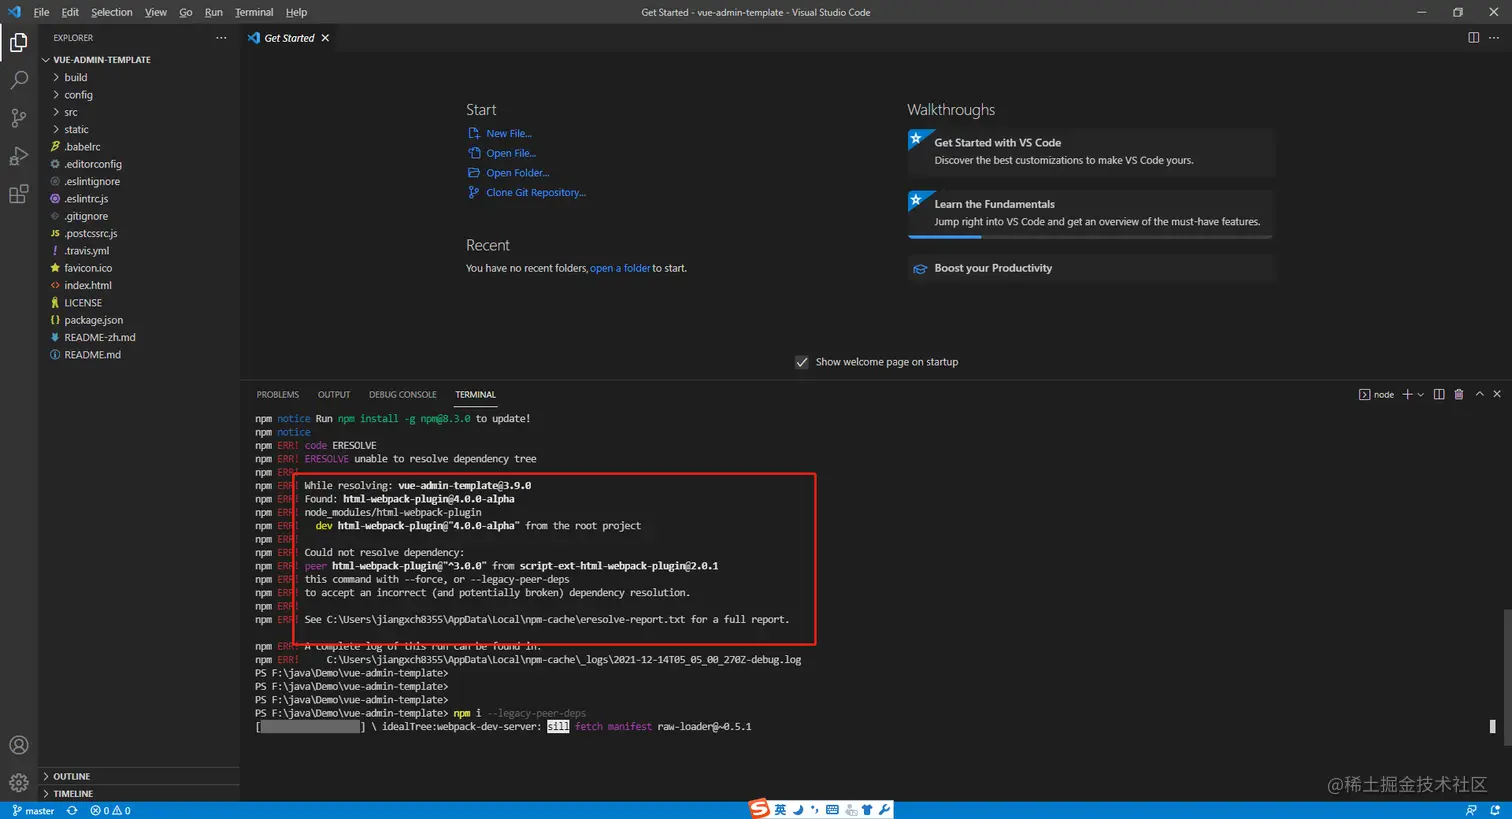Click the New File... link
The image size is (1512, 819).
point(509,133)
